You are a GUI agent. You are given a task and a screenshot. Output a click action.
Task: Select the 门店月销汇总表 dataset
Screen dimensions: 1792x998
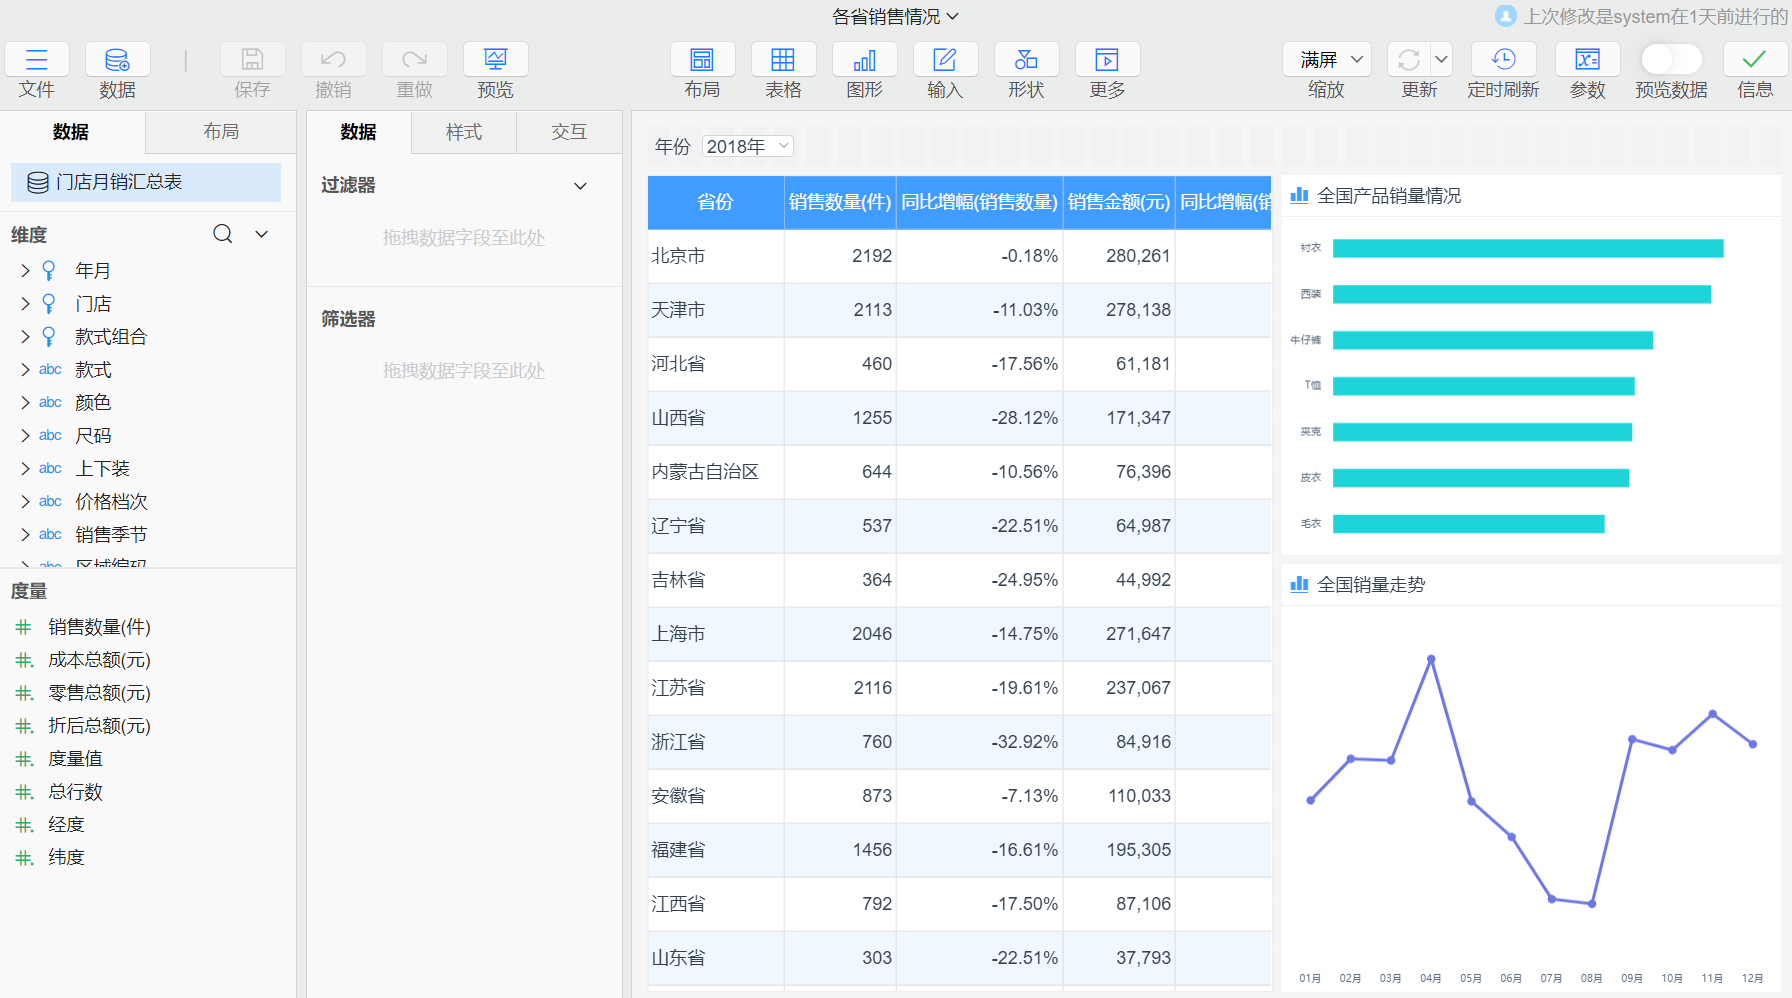(x=145, y=182)
